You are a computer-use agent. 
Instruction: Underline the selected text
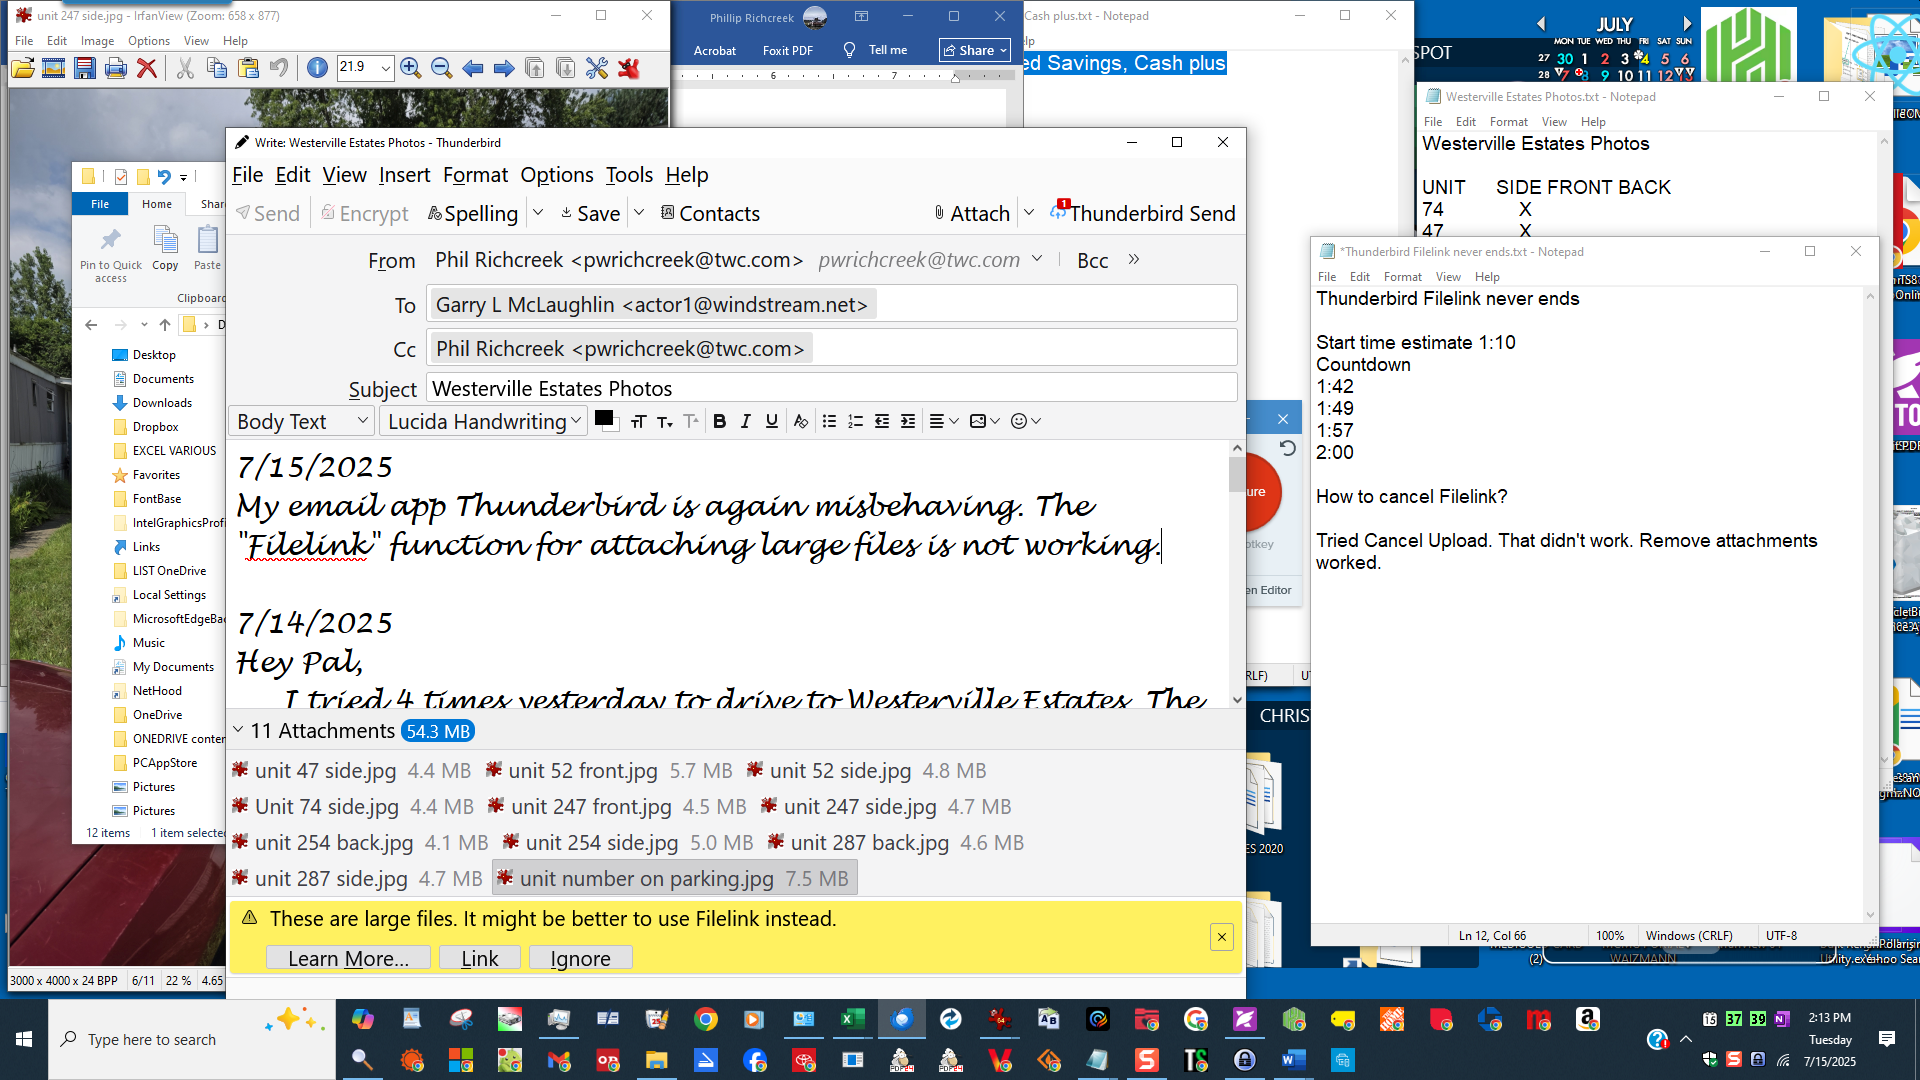pyautogui.click(x=771, y=421)
